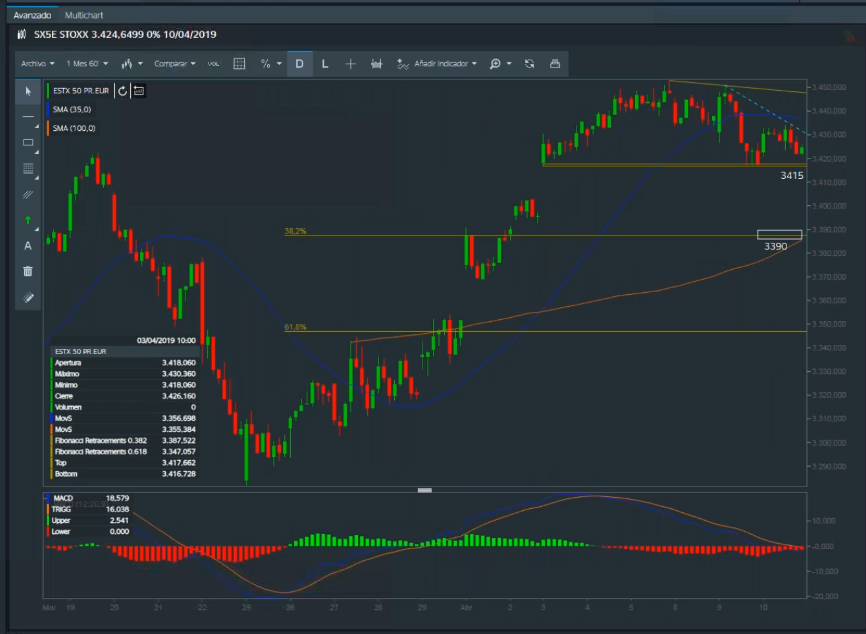Expand the '1 Mes 60' timeframe dropdown
866x634 pixels.
click(87, 64)
